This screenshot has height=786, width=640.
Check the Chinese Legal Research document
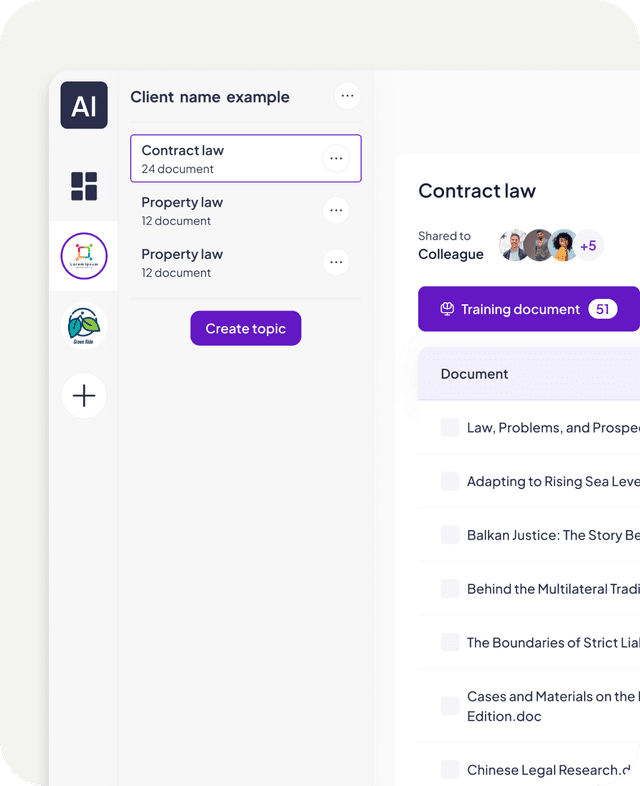[450, 769]
